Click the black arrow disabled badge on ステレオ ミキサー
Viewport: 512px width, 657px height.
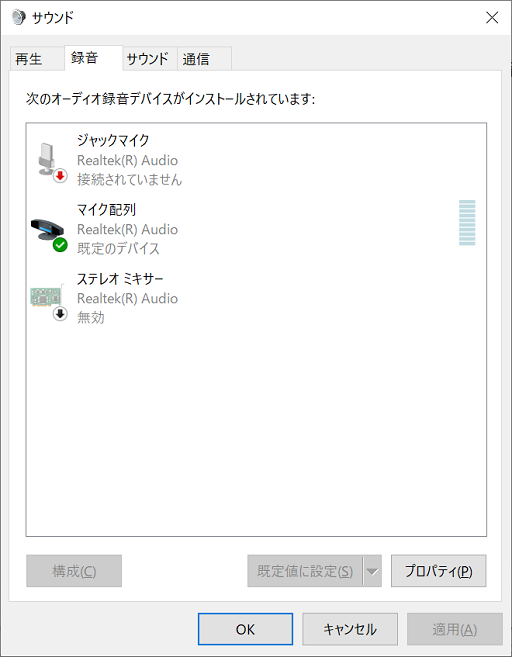60,314
